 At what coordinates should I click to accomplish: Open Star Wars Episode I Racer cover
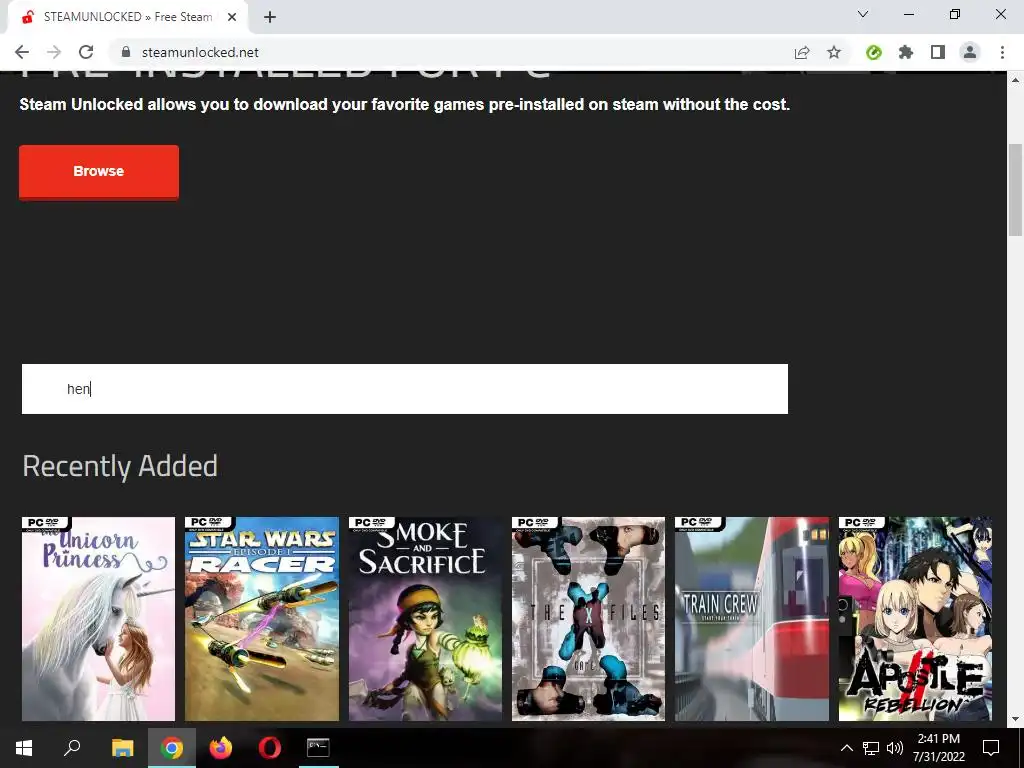[262, 619]
